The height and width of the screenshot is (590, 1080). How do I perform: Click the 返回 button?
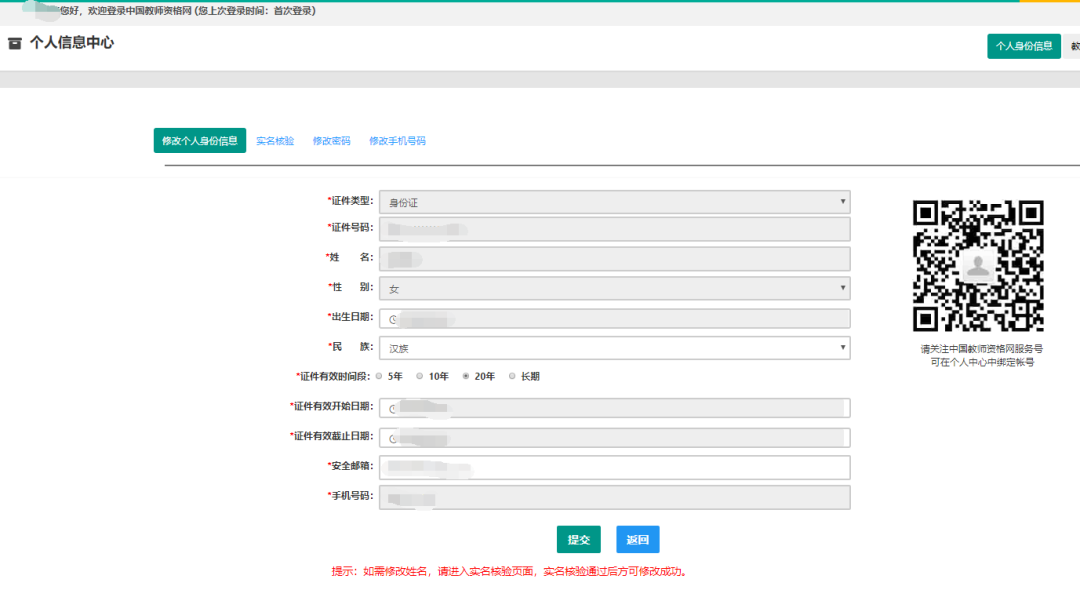[637, 539]
